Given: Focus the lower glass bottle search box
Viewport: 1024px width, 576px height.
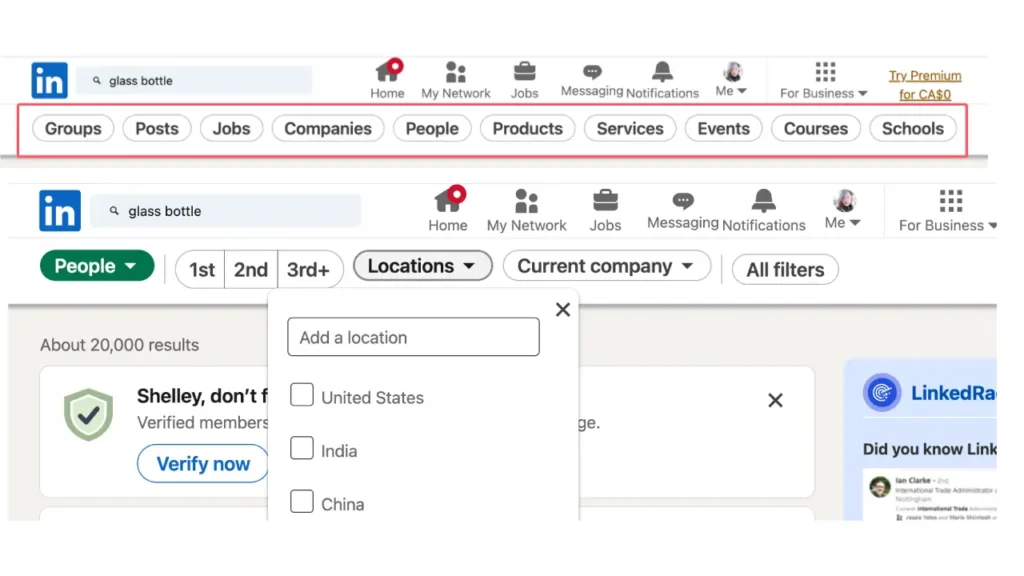Looking at the screenshot, I should [x=225, y=211].
